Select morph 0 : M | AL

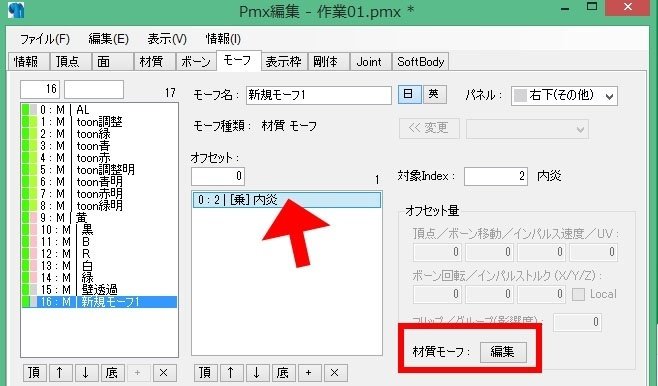(99, 110)
